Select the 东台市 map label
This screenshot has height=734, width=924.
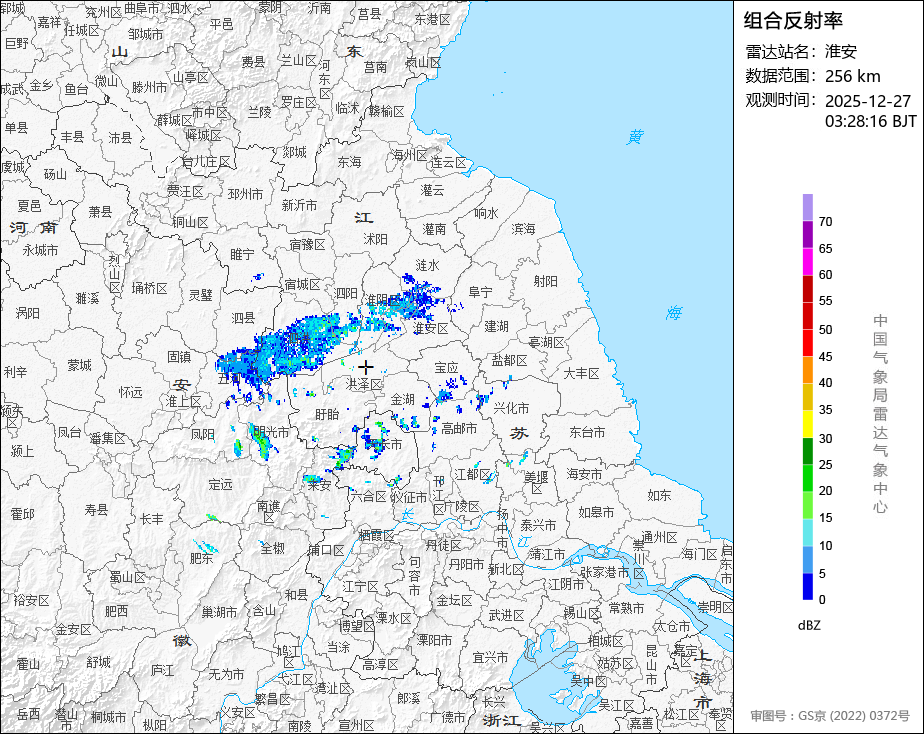(x=587, y=432)
